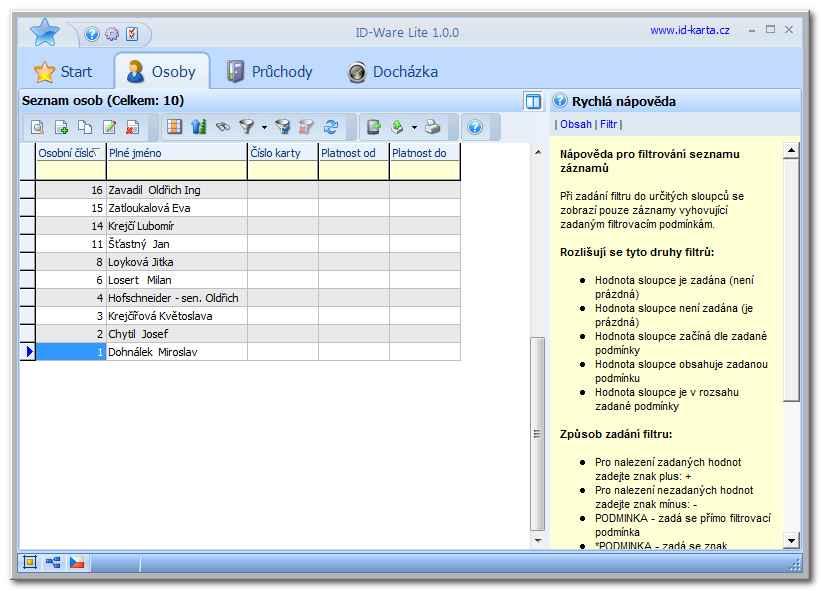Click the printer icon in toolbar
821x591 pixels.
[433, 127]
